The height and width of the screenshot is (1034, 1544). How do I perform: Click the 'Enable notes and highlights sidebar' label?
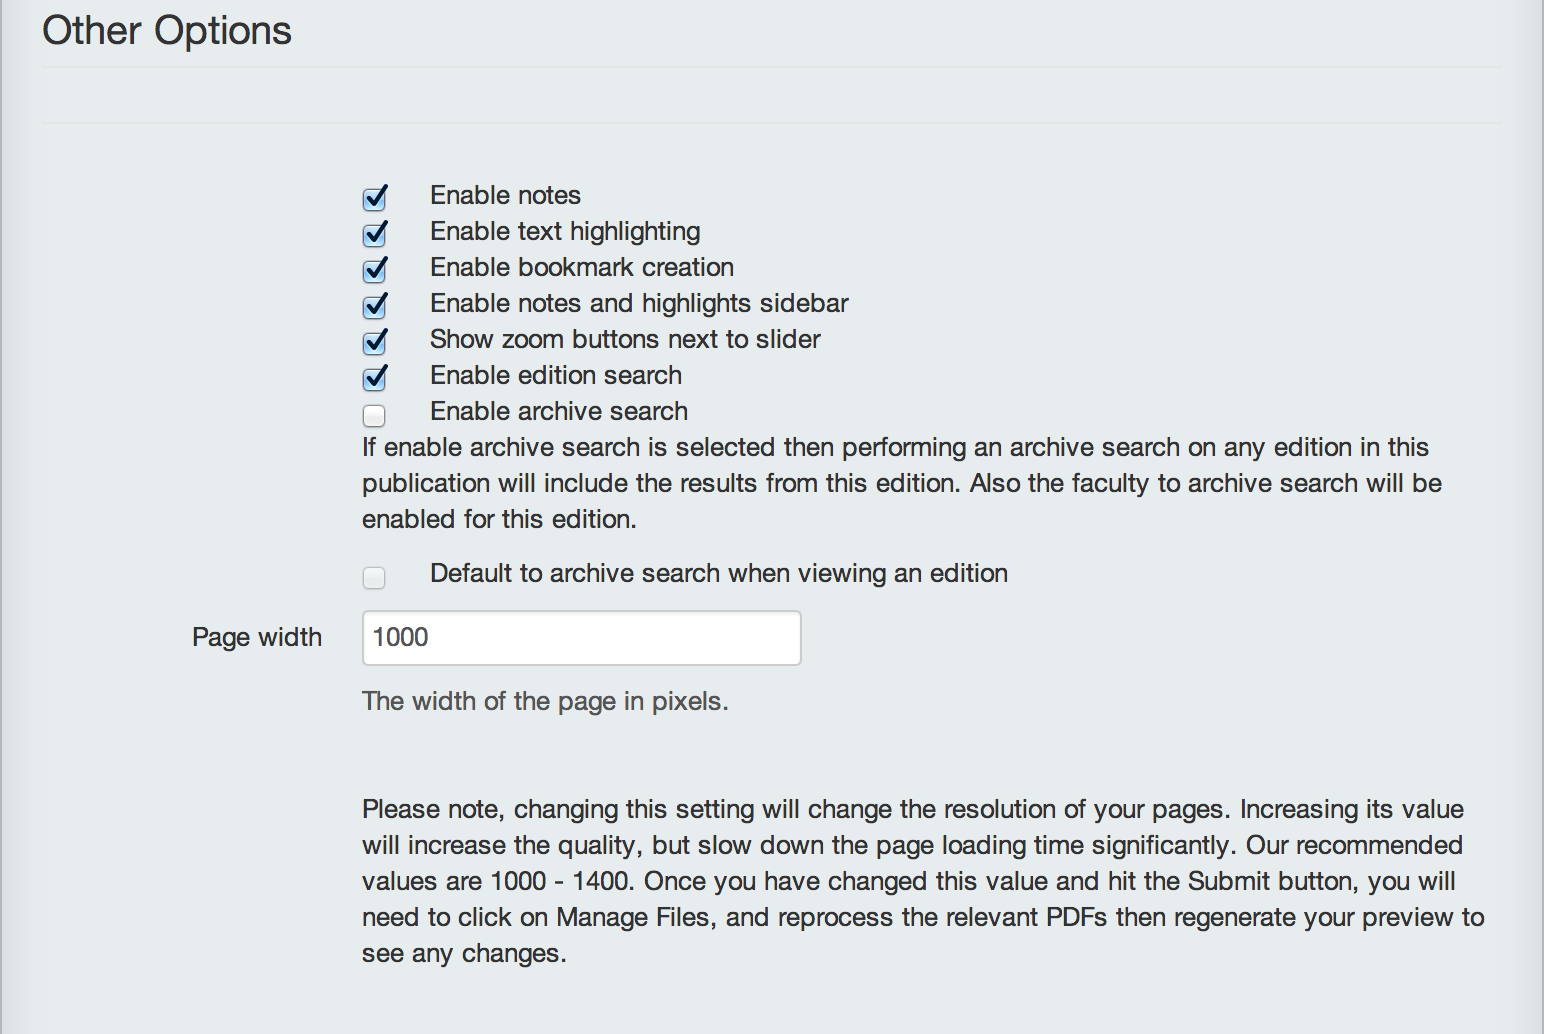coord(639,303)
